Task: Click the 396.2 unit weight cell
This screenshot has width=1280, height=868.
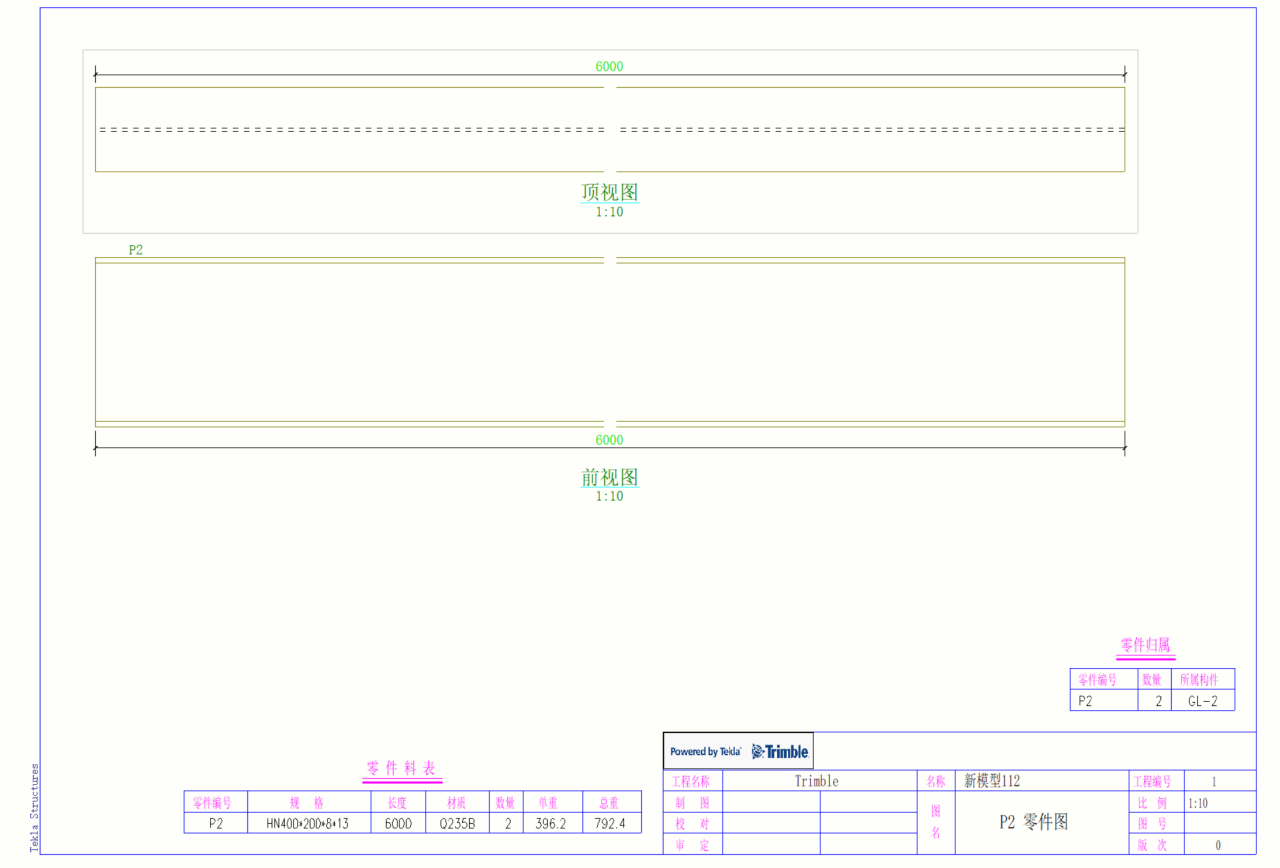Action: [x=551, y=824]
